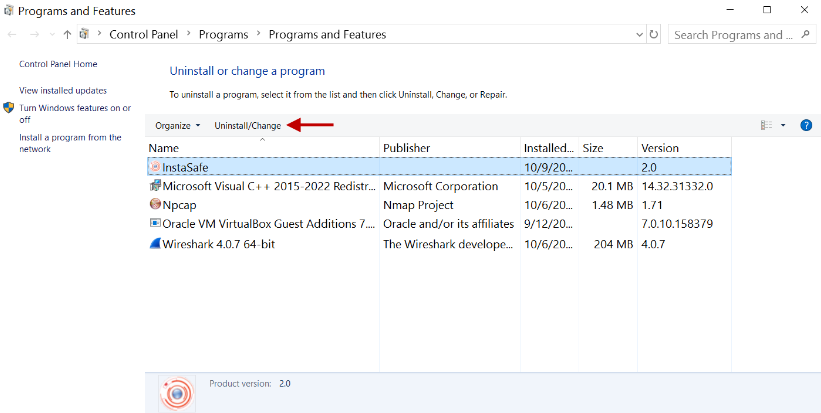Click the Npcap program icon

point(155,205)
